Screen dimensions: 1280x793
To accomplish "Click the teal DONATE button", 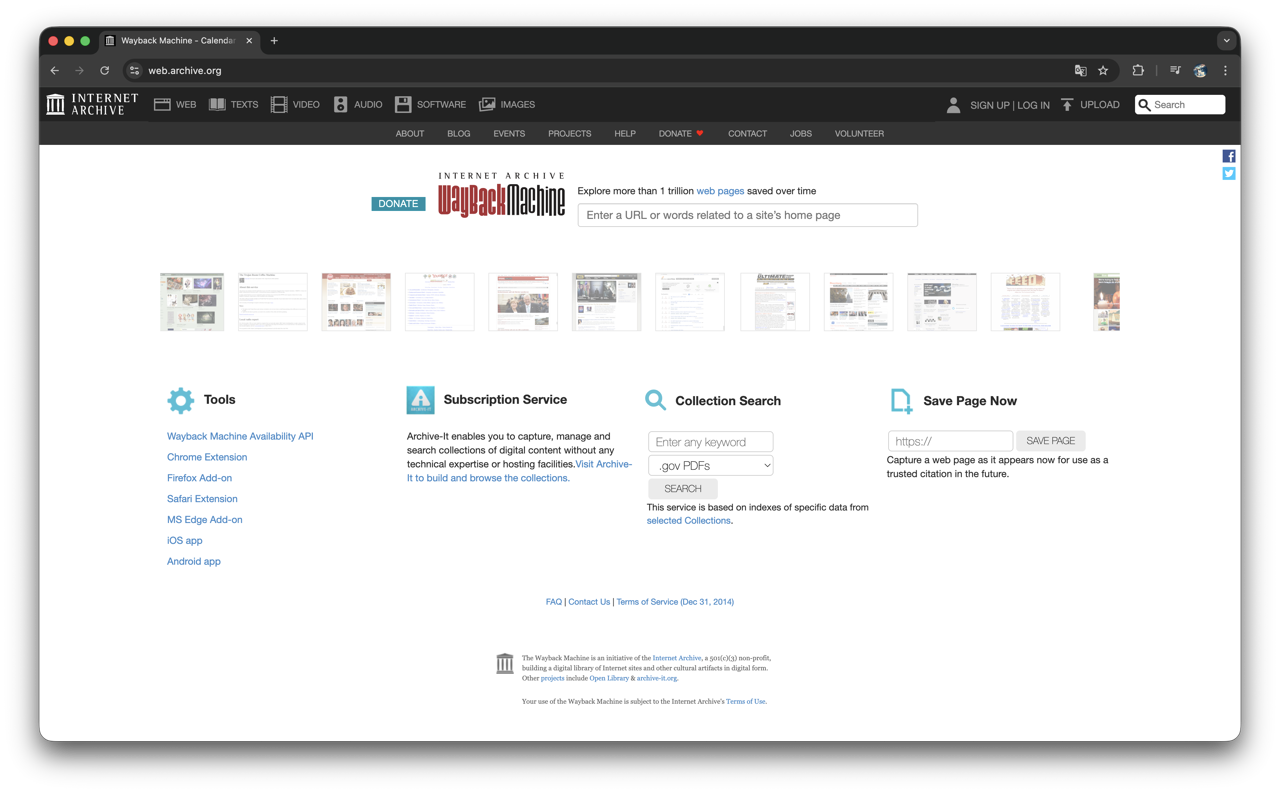I will [398, 203].
